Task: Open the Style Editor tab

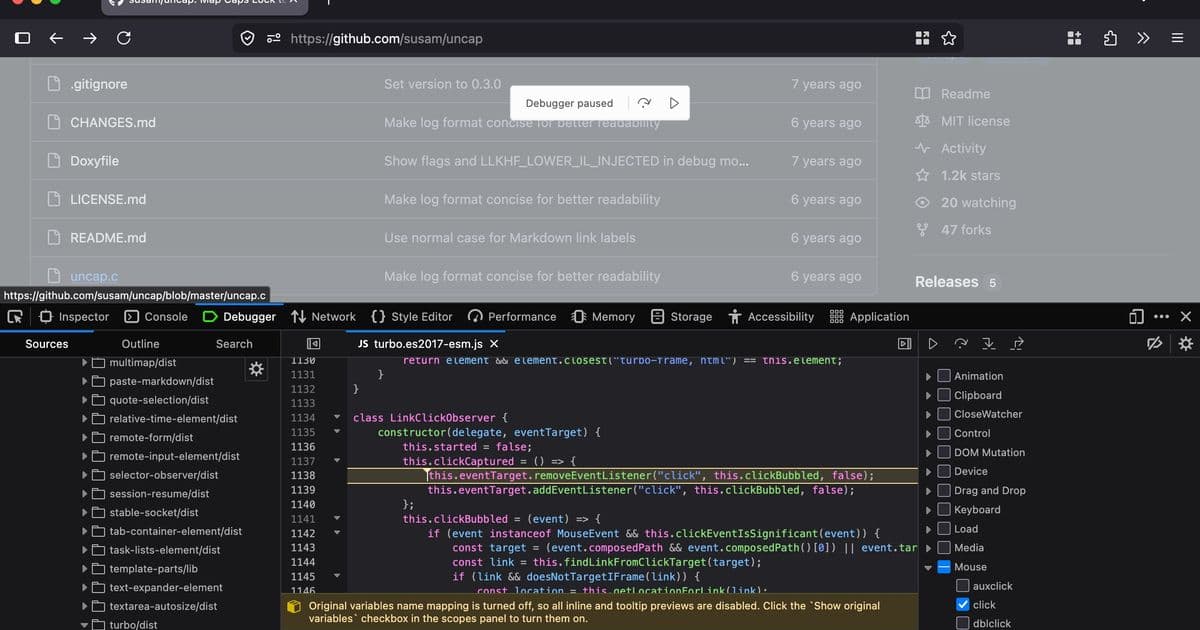Action: pos(412,317)
